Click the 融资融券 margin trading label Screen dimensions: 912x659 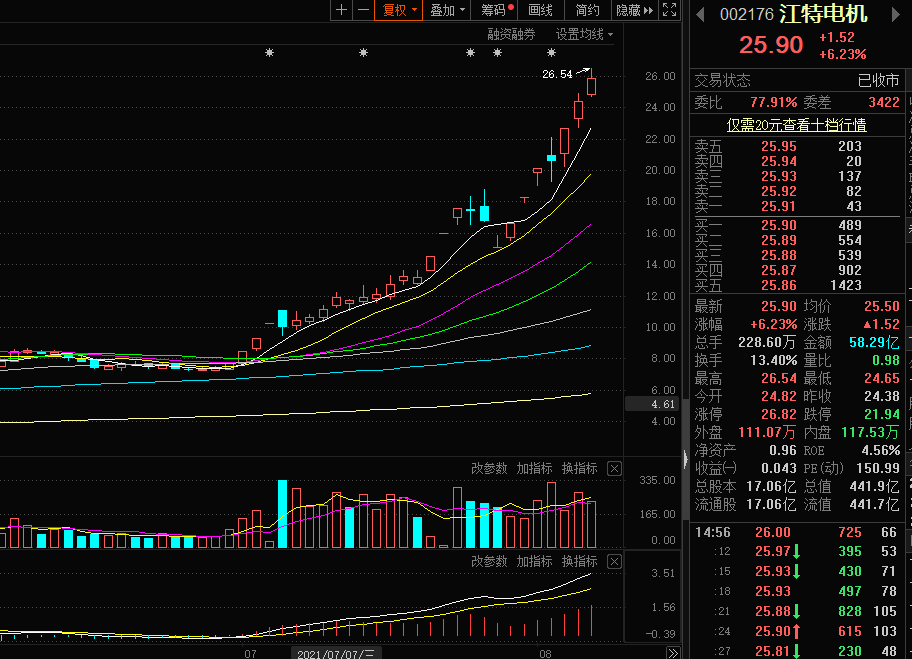point(511,34)
